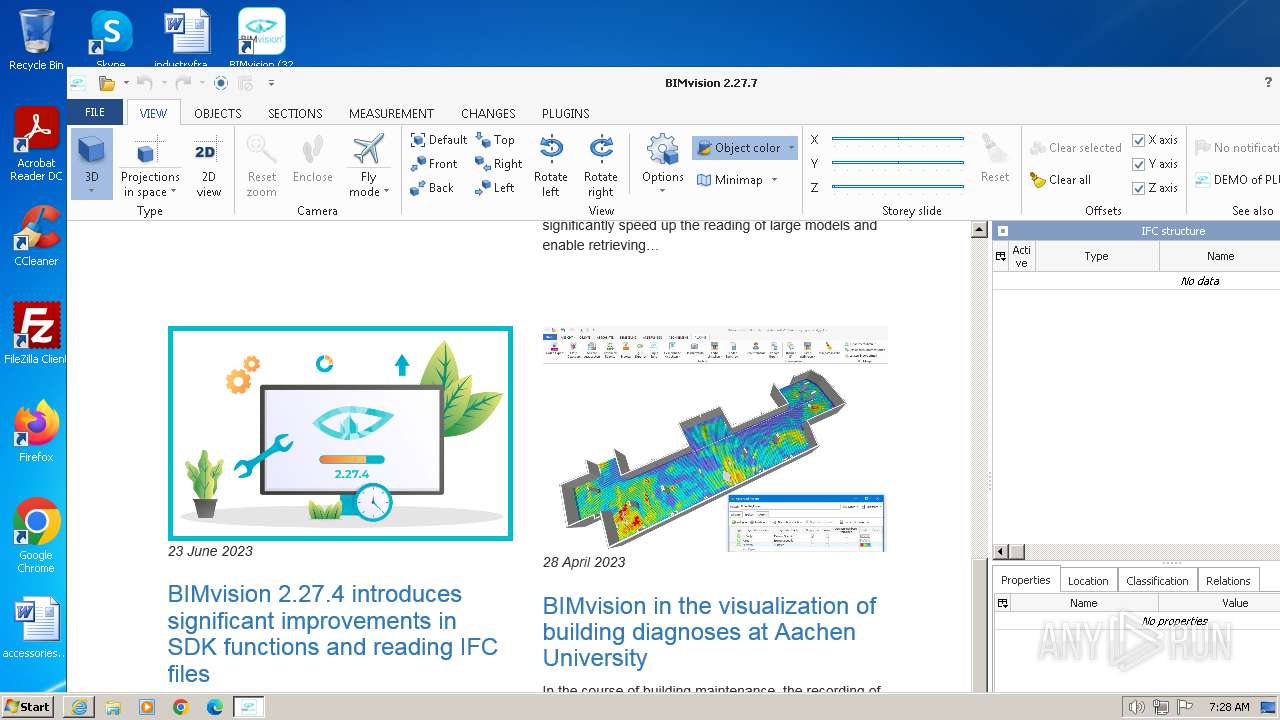Click the page scrollbar up arrow
Image resolution: width=1280 pixels, height=720 pixels.
pos(980,230)
